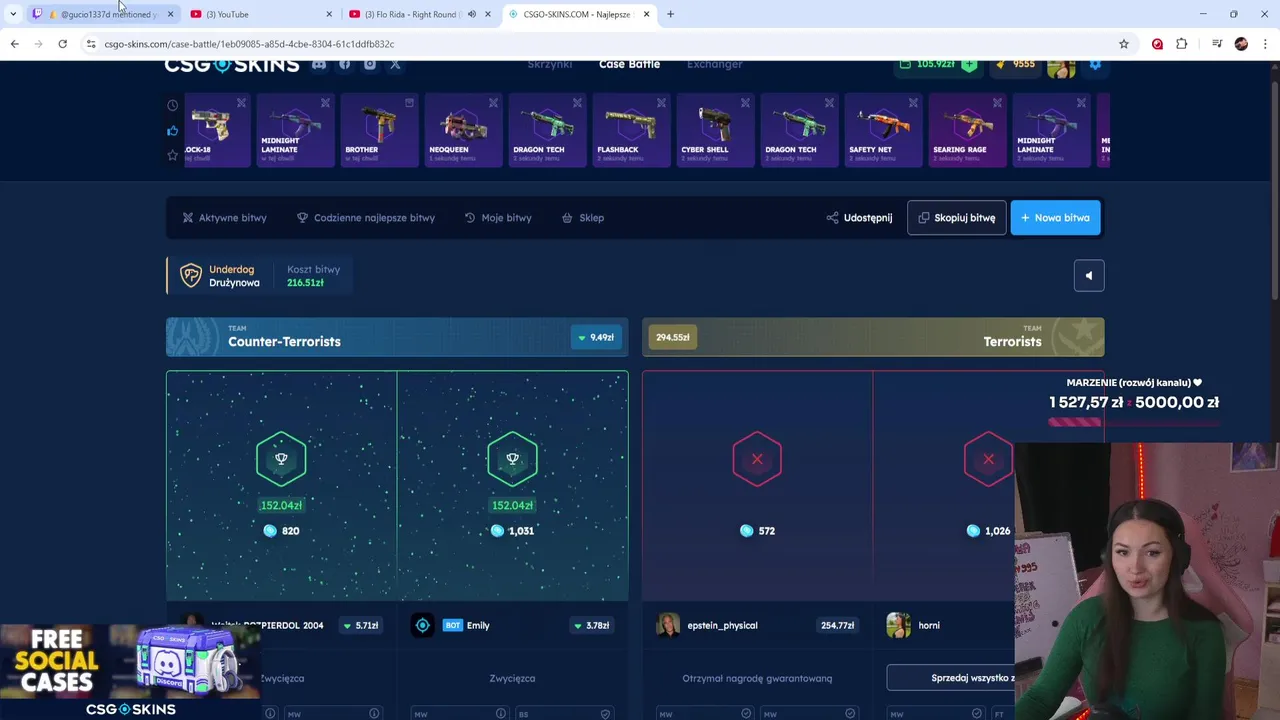Viewport: 1280px width, 720px height.
Task: Open browser extensions puzzle icon
Action: pos(1182,44)
